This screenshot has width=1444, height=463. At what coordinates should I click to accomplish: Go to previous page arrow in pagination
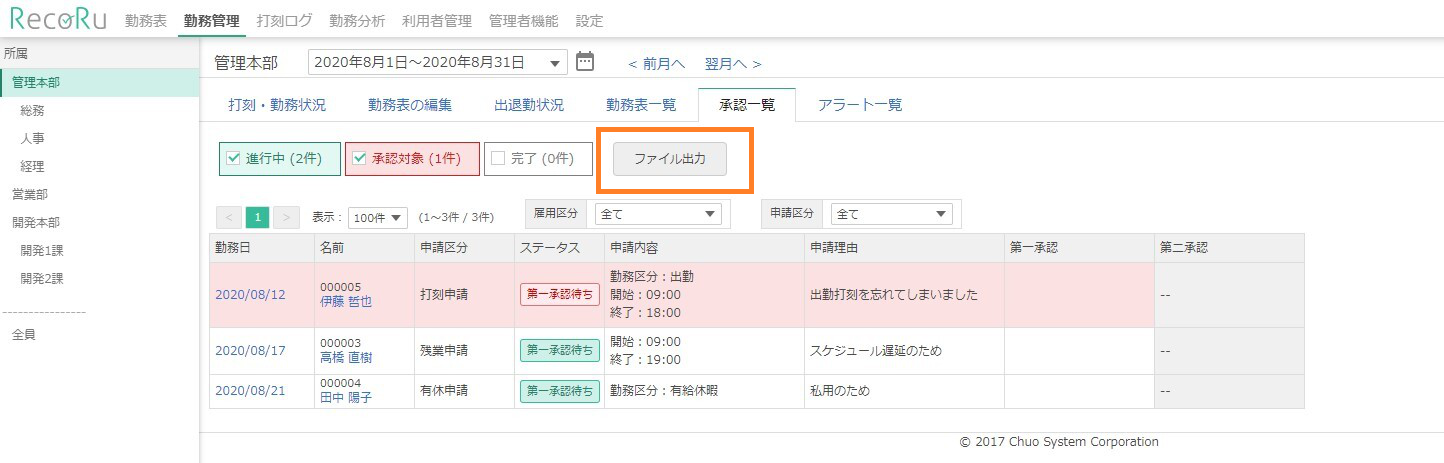[228, 217]
